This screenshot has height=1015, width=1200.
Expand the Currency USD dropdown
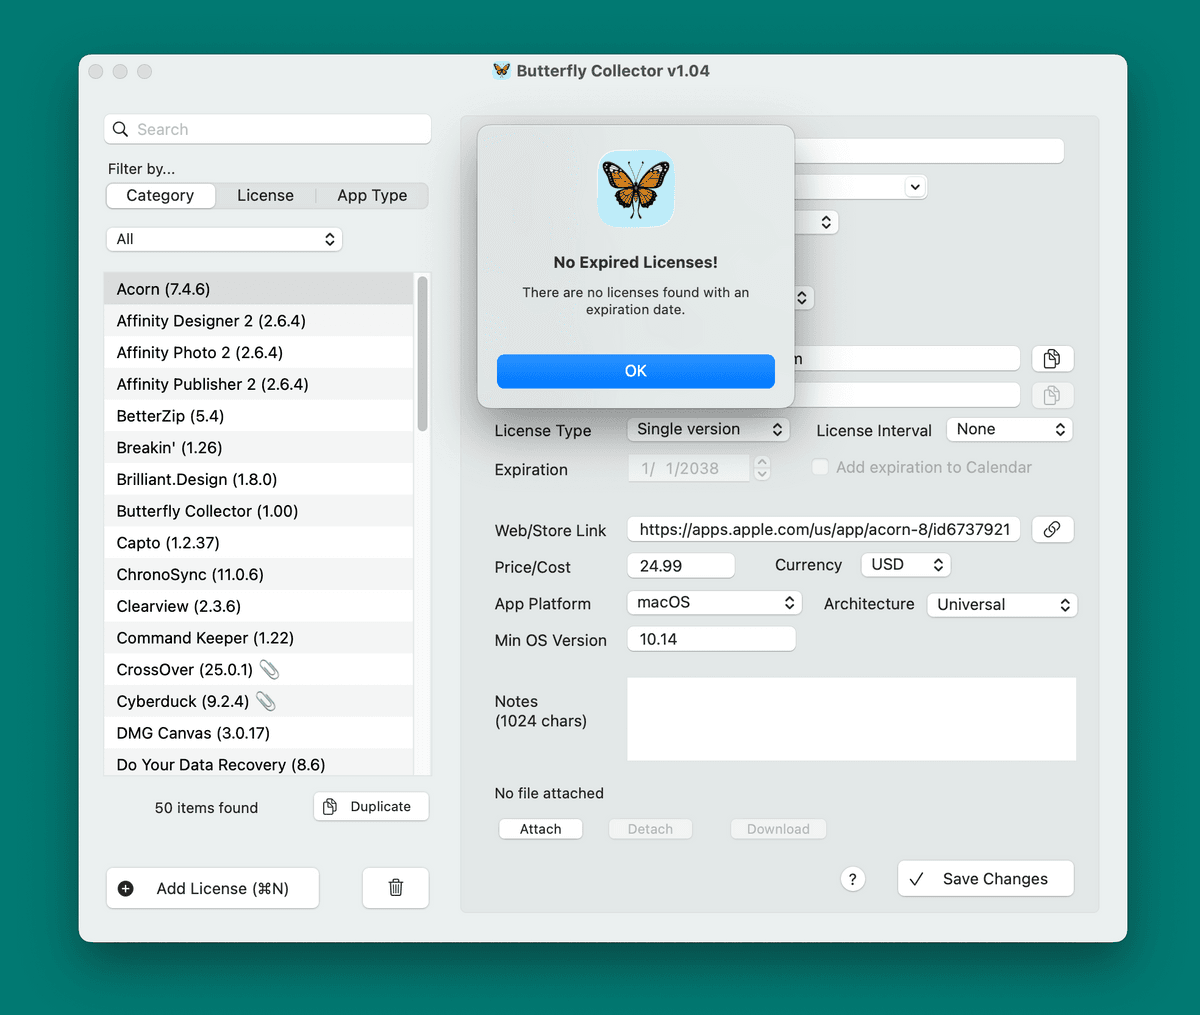[x=905, y=565]
